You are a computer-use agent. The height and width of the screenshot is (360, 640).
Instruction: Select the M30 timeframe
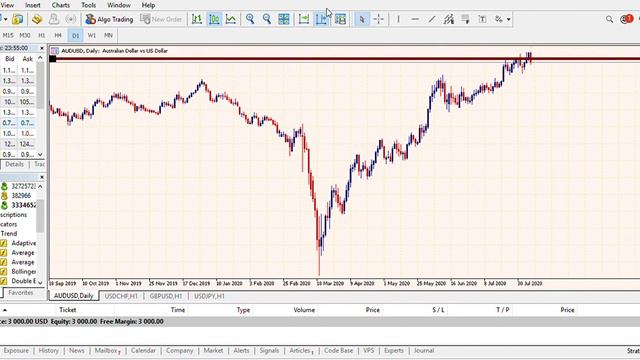pos(25,36)
